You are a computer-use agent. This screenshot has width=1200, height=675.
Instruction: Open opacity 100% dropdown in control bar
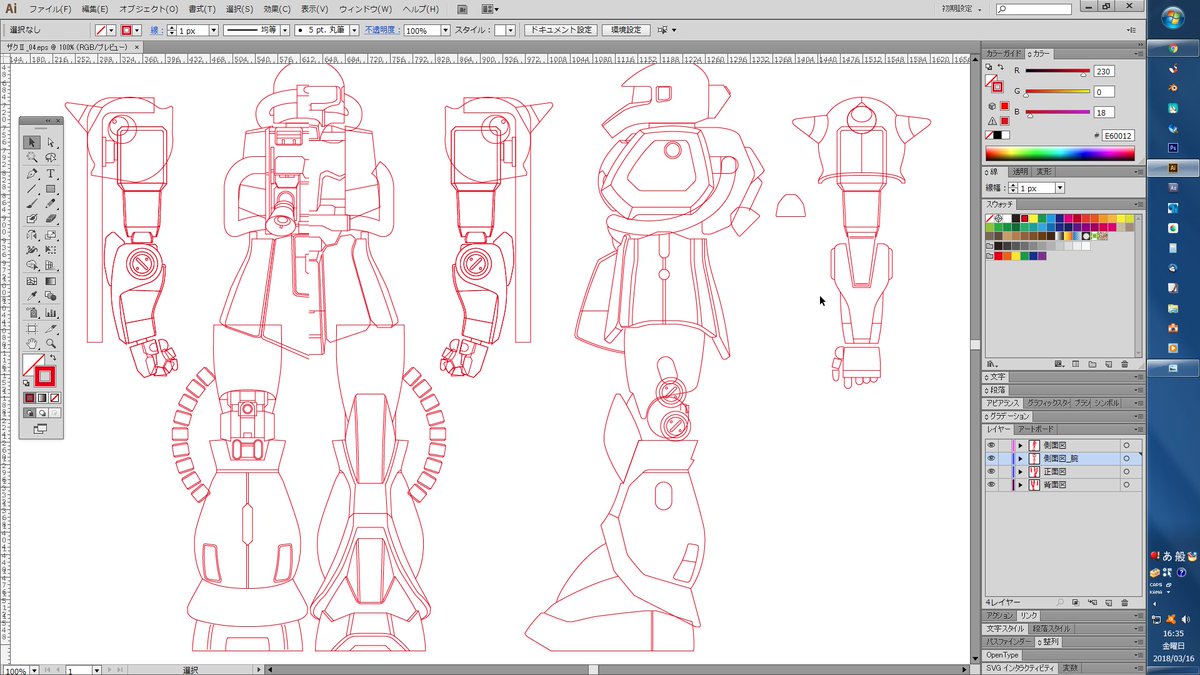point(445,30)
